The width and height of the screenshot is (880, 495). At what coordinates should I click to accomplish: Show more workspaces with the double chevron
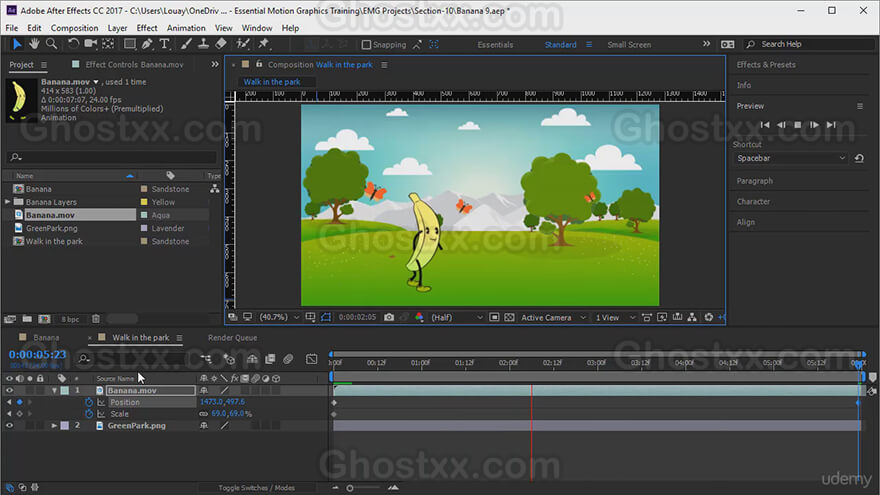707,44
